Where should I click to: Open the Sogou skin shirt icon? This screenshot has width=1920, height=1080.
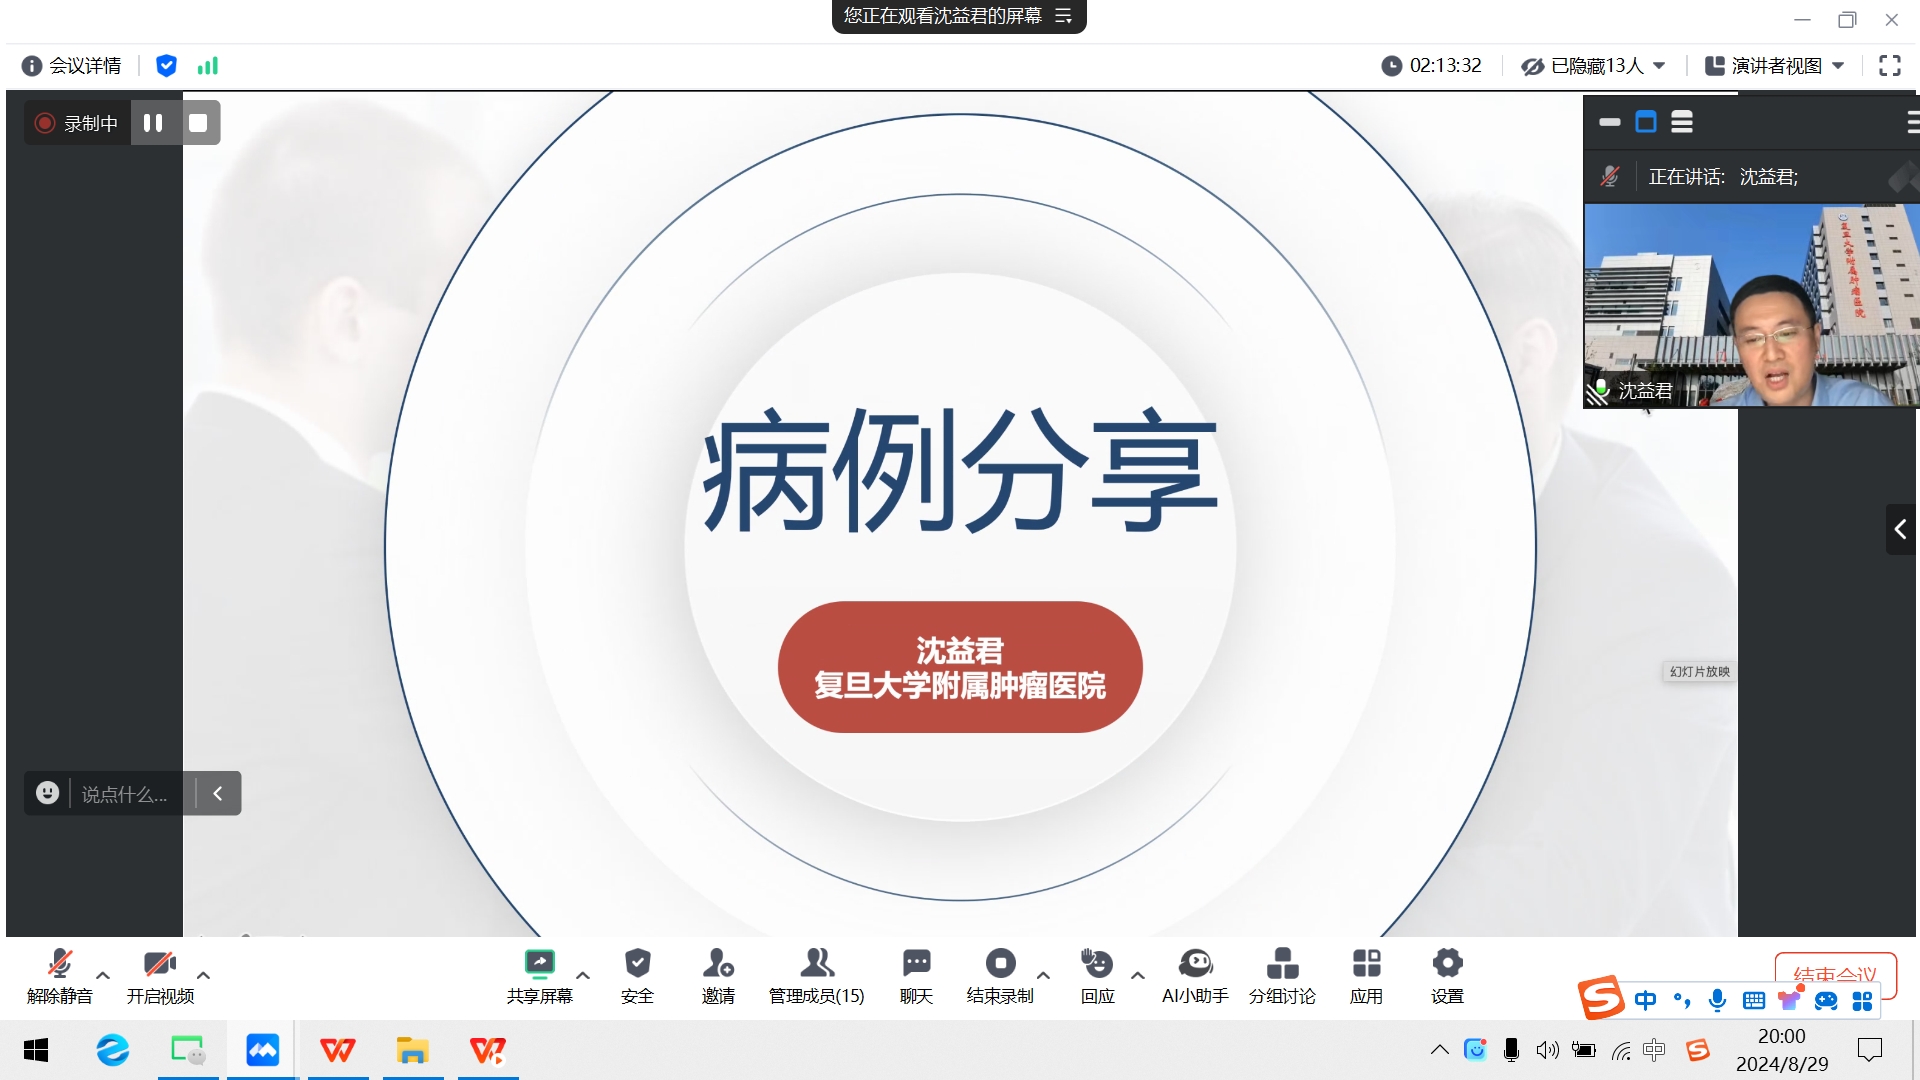pos(1789,1000)
